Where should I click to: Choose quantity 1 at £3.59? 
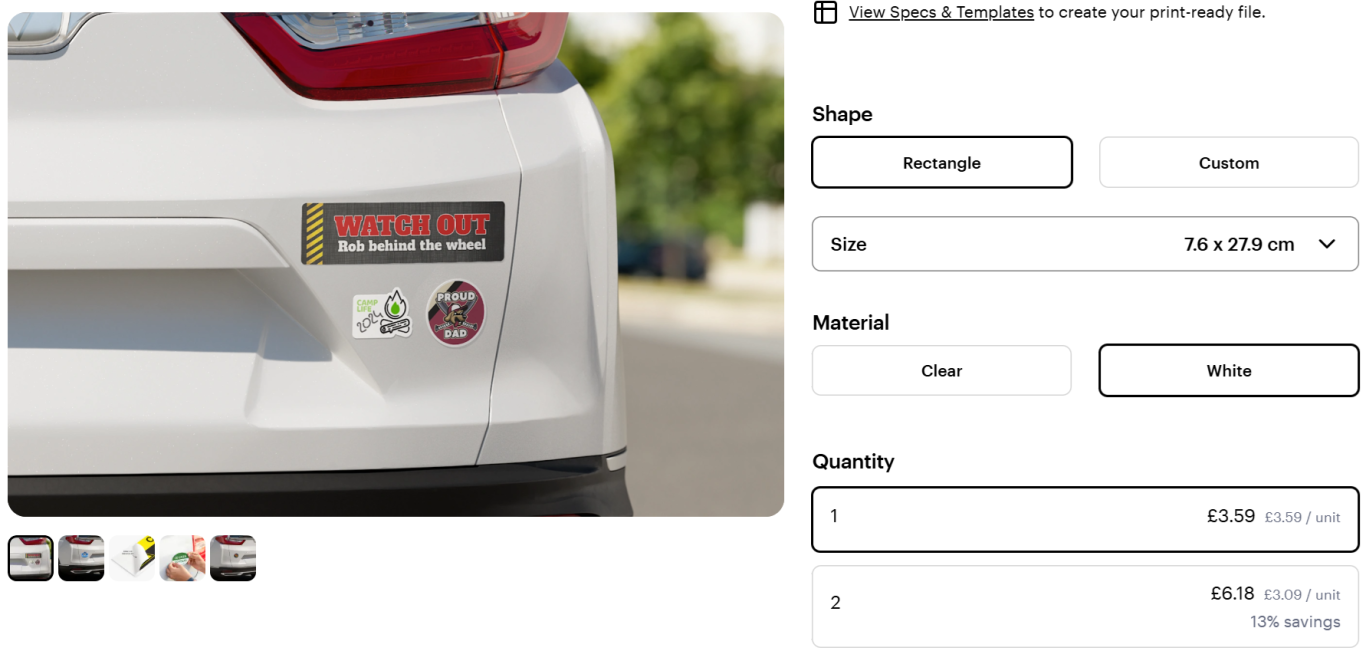pos(1085,519)
